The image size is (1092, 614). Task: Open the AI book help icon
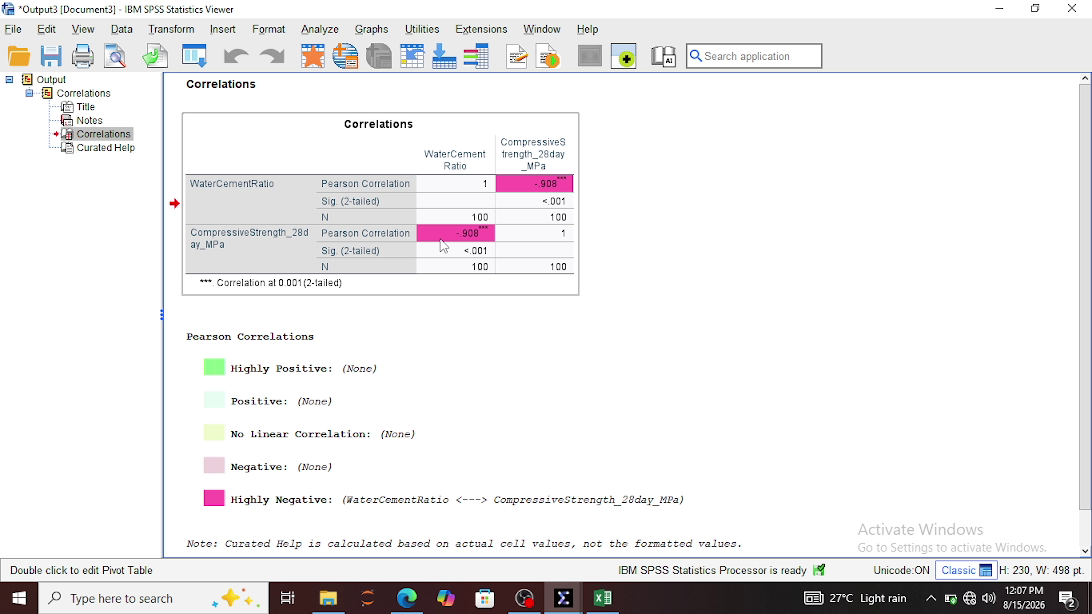(x=663, y=56)
